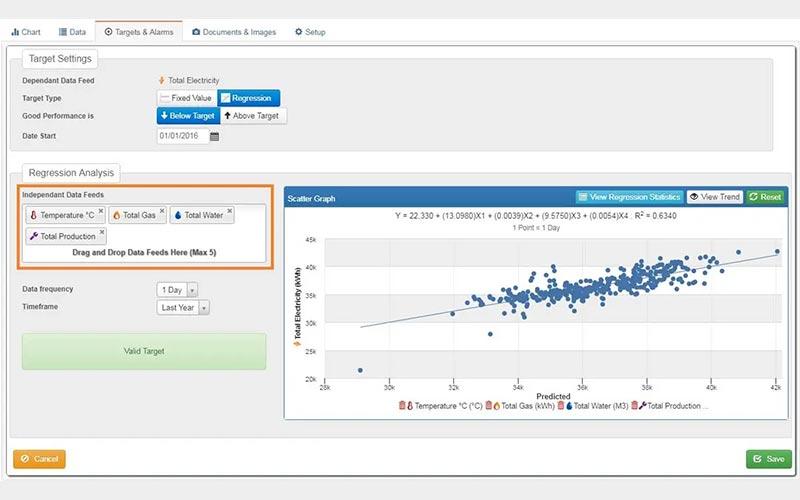Switch to the Data tab
Image resolution: width=800 pixels, height=500 pixels.
[x=72, y=32]
